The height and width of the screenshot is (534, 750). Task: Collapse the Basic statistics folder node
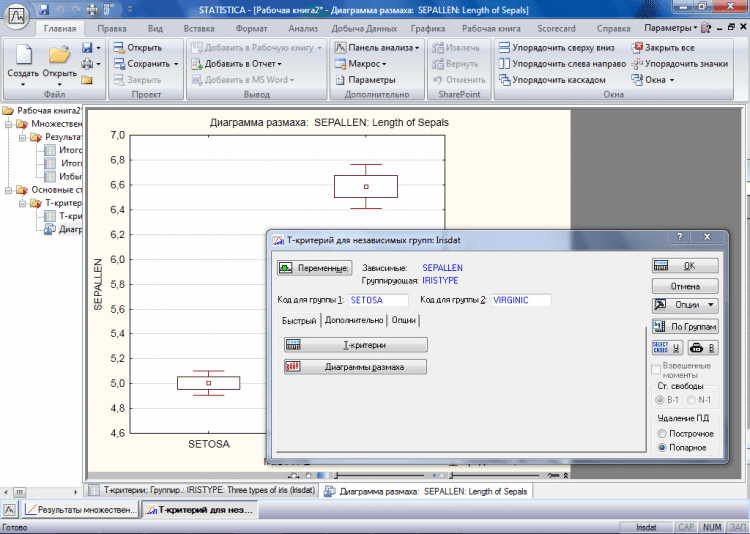point(9,190)
